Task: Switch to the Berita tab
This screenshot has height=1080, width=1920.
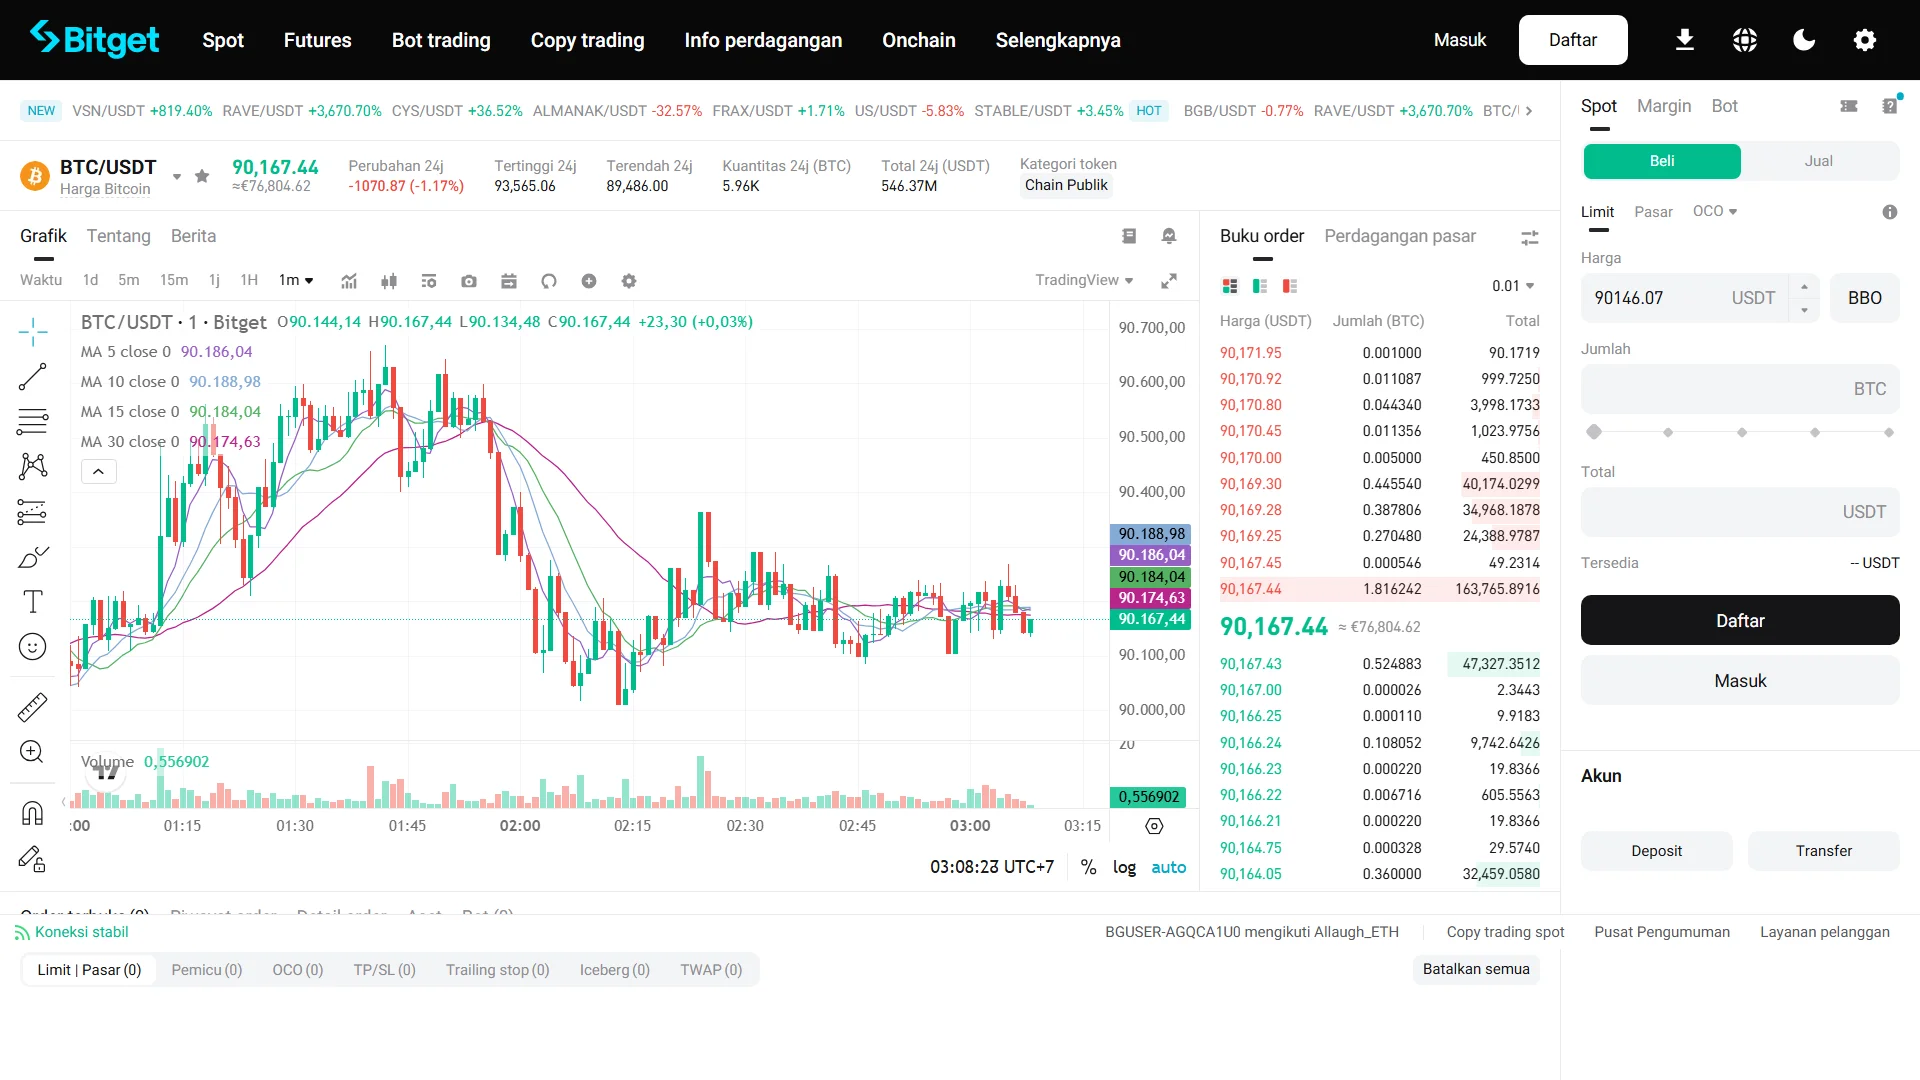Action: click(193, 236)
